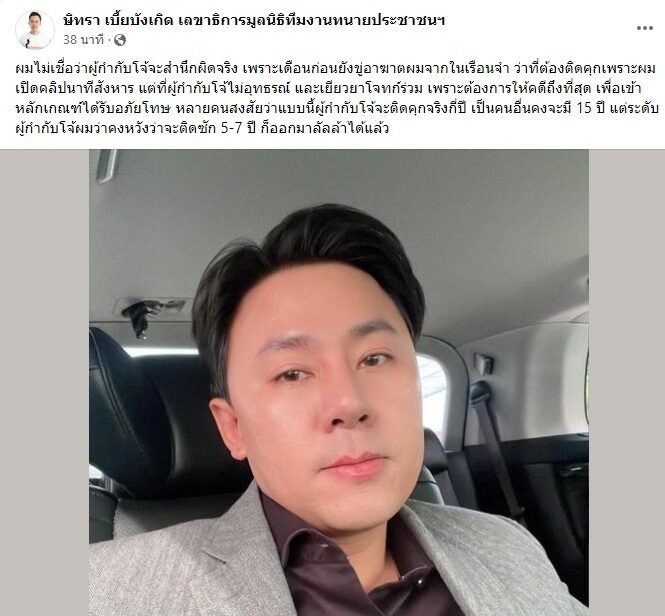Open the profile name ษิทรา เบี้ยบังเกิด
This screenshot has height=616, width=665.
tap(118, 20)
